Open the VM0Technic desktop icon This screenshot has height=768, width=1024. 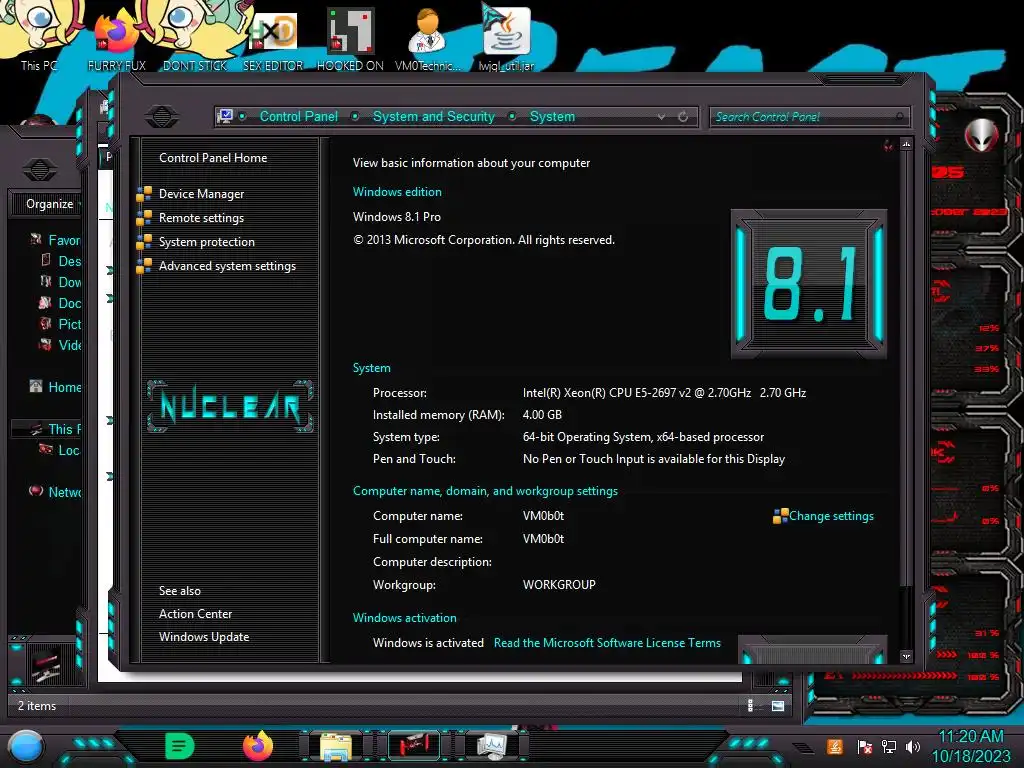tap(428, 39)
